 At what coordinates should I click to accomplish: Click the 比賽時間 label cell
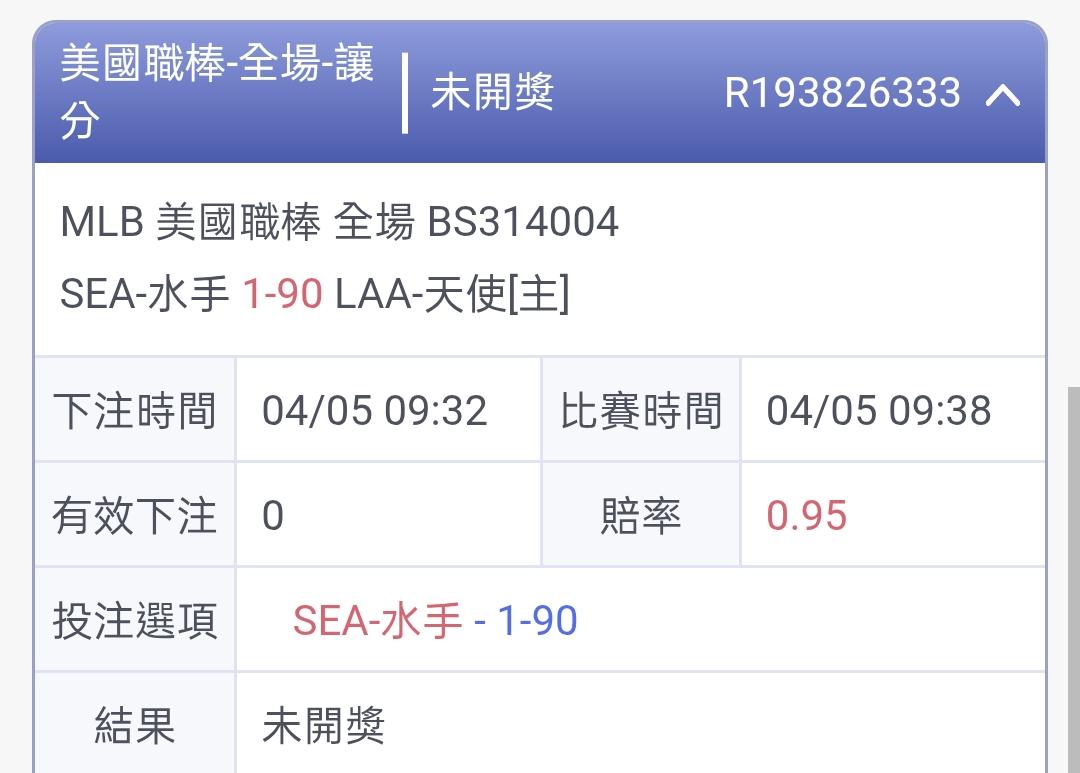coord(641,411)
